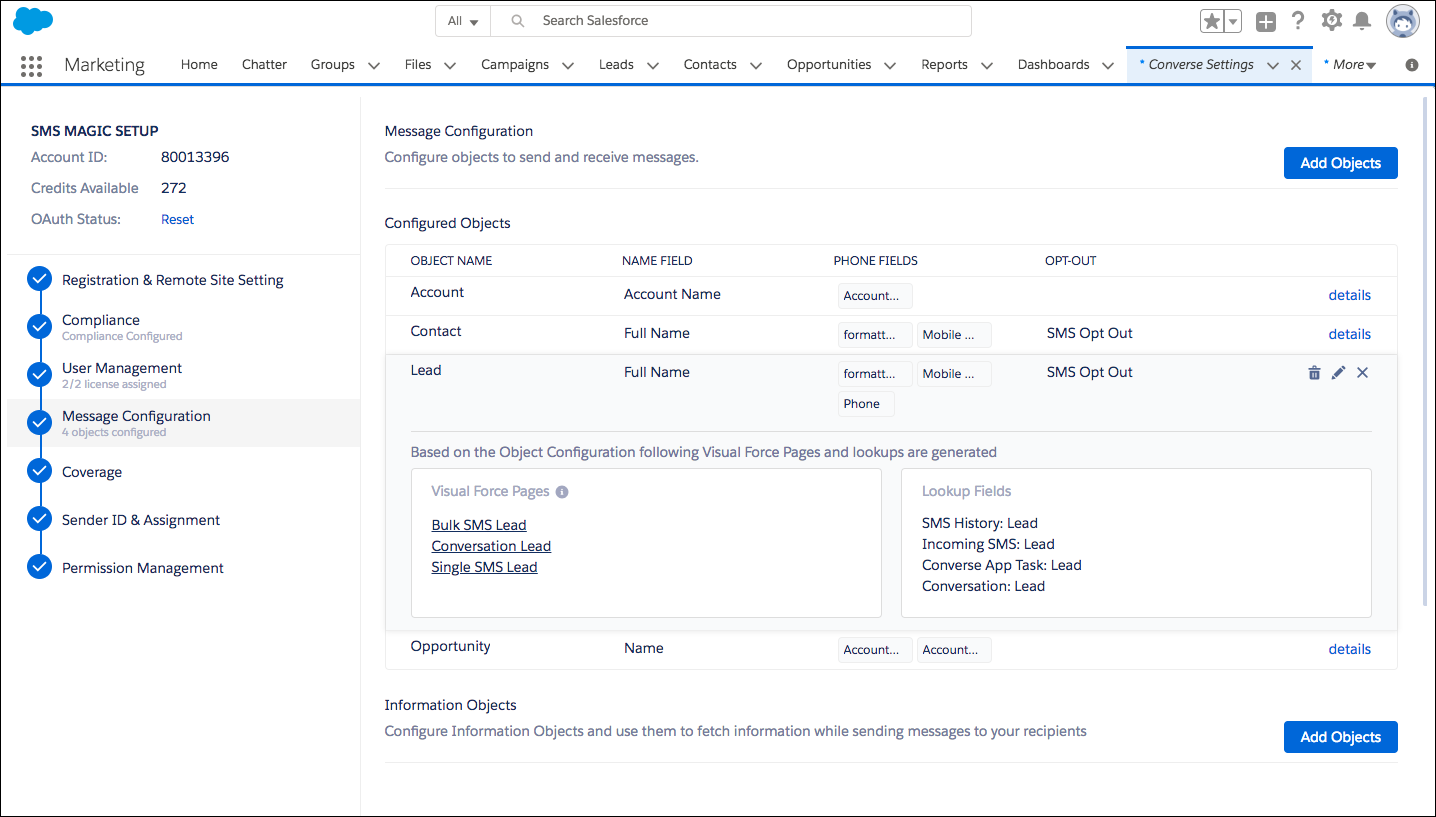Expand the Leads tab dropdown chevron
This screenshot has width=1436, height=817.
pyautogui.click(x=653, y=66)
